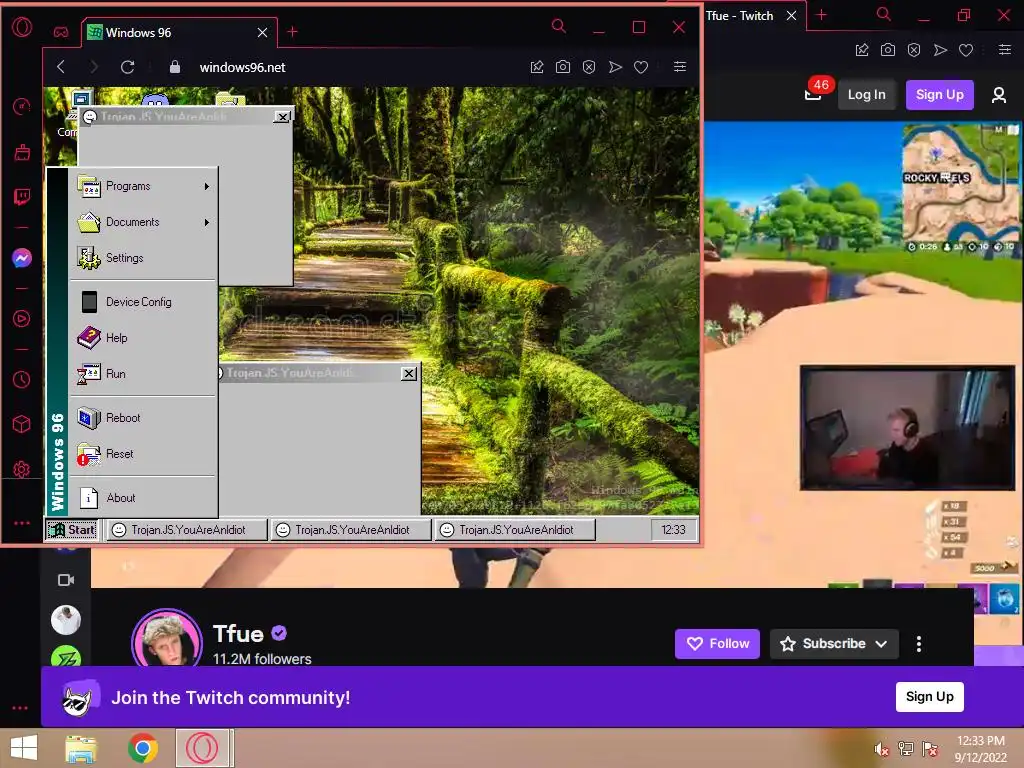Select Run in Start menu
Screen dimensions: 1024x768
click(144, 374)
